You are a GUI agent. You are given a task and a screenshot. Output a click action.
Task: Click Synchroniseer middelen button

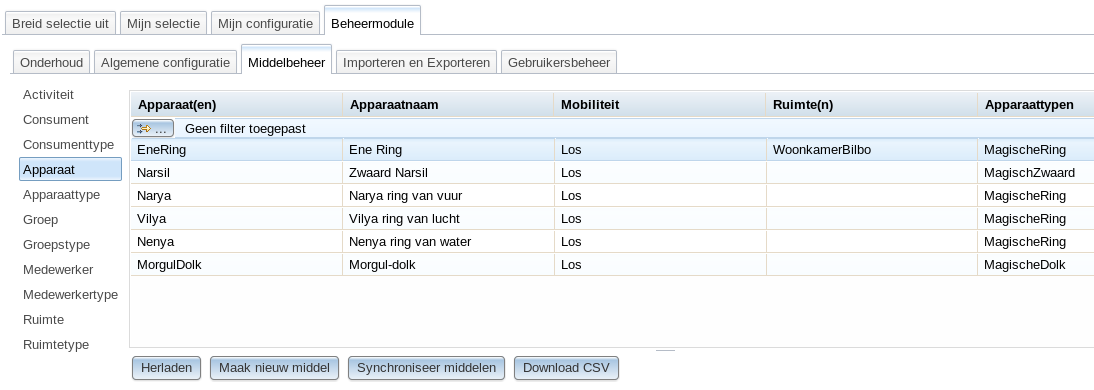coord(426,368)
